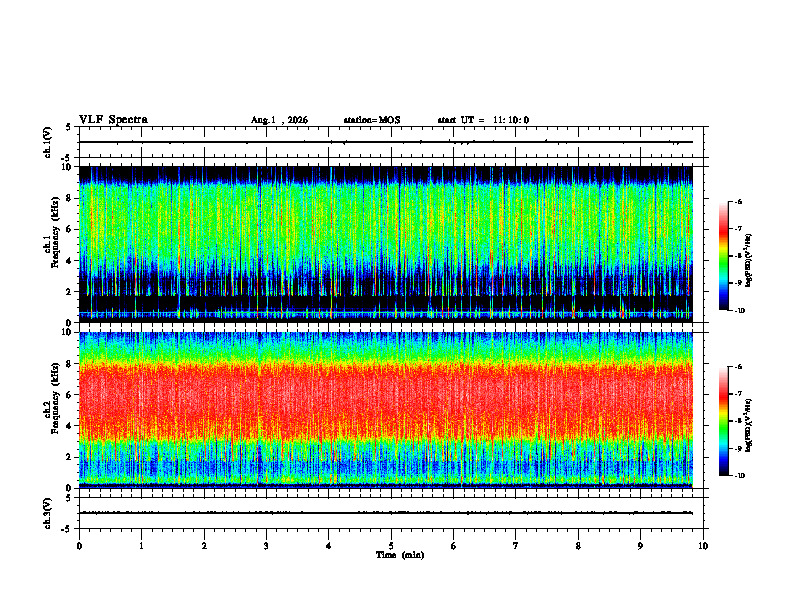792x612 pixels.
Task: Click the "2" kHz tick on ch.2 axis
Action: pos(69,457)
